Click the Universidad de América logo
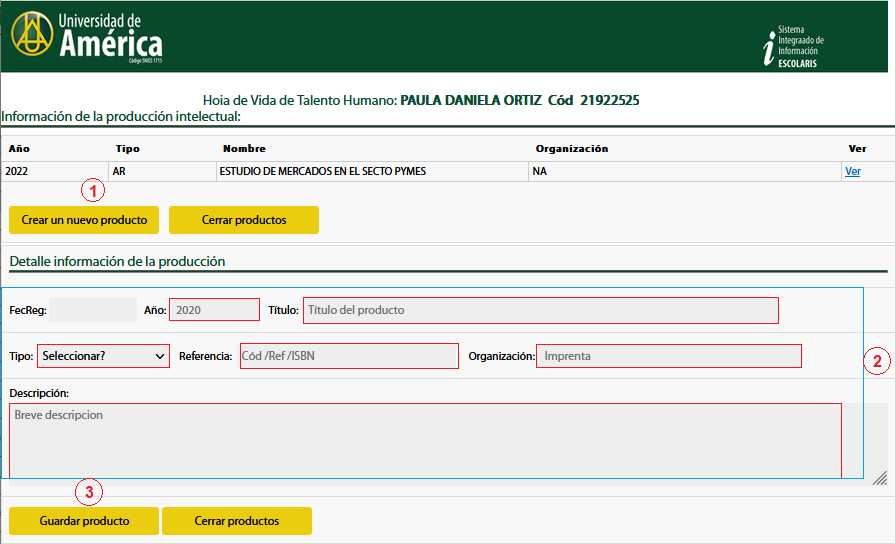 [x=87, y=36]
